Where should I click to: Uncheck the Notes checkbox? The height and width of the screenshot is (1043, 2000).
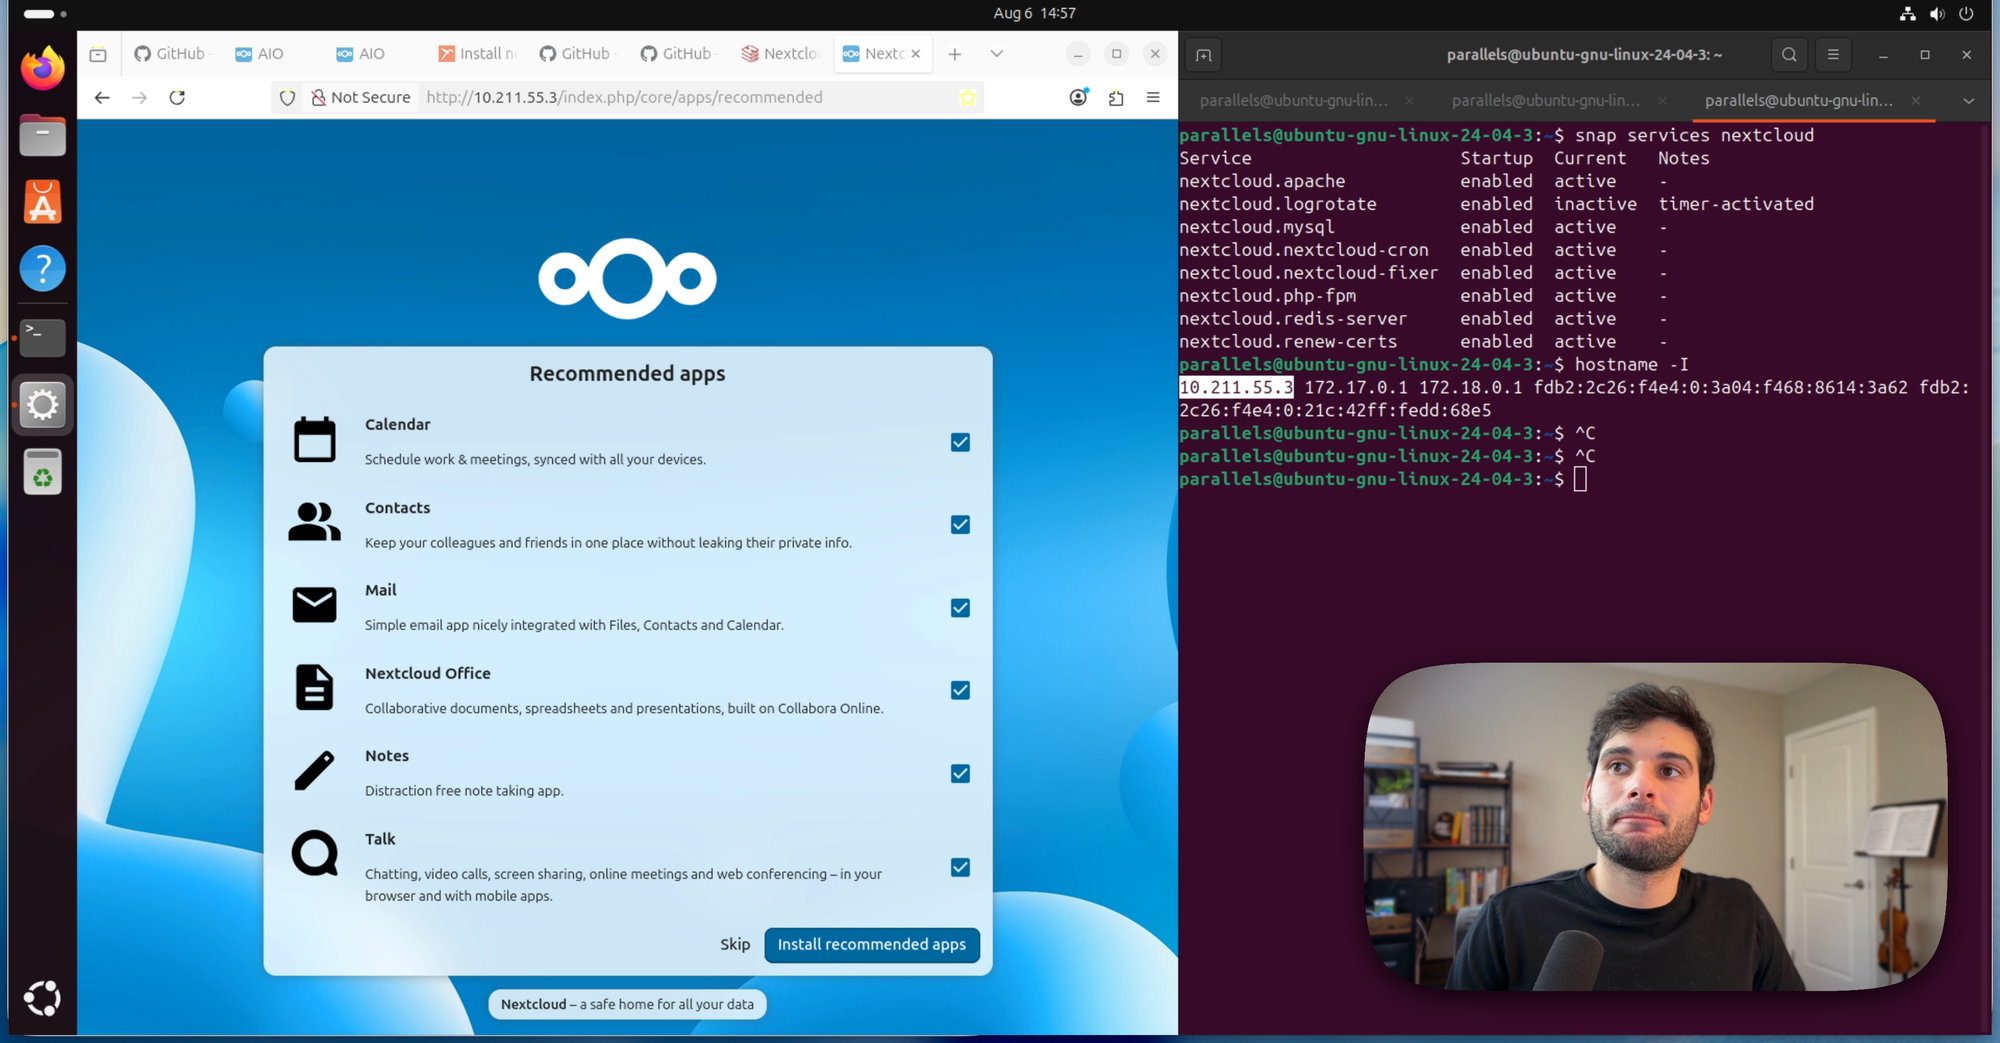click(960, 773)
